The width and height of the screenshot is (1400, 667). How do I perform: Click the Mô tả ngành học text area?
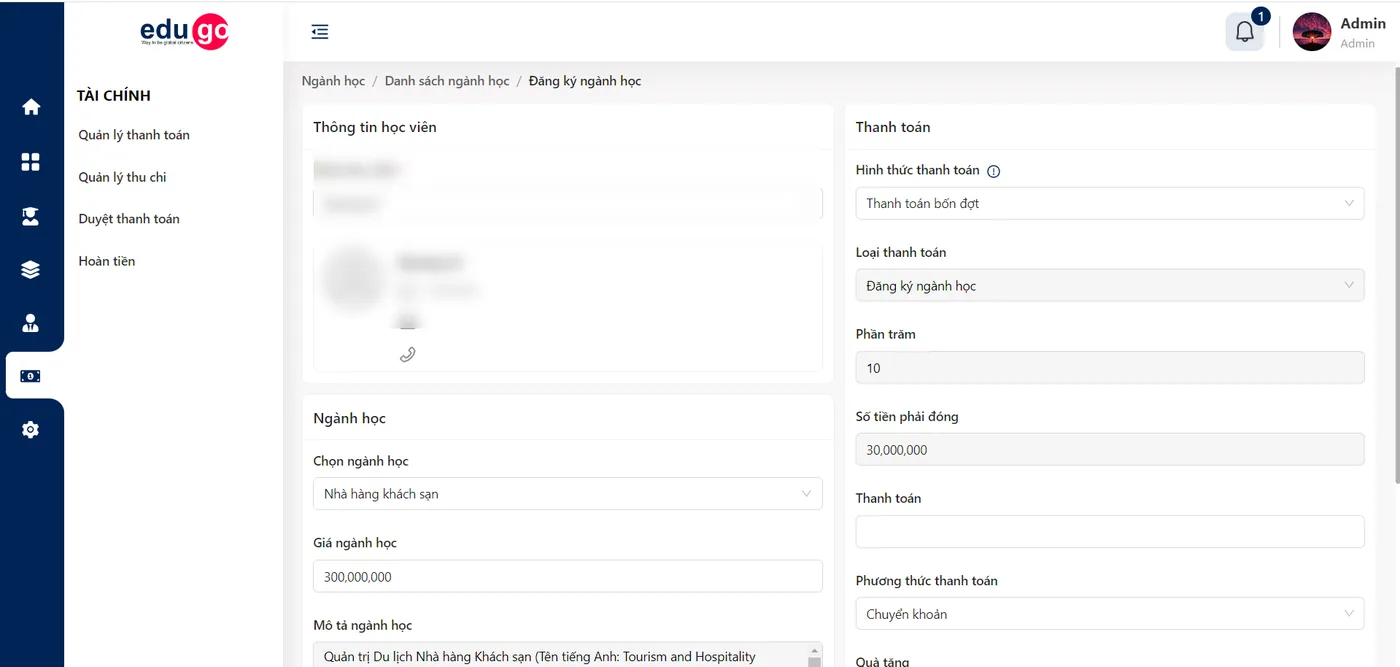point(568,655)
